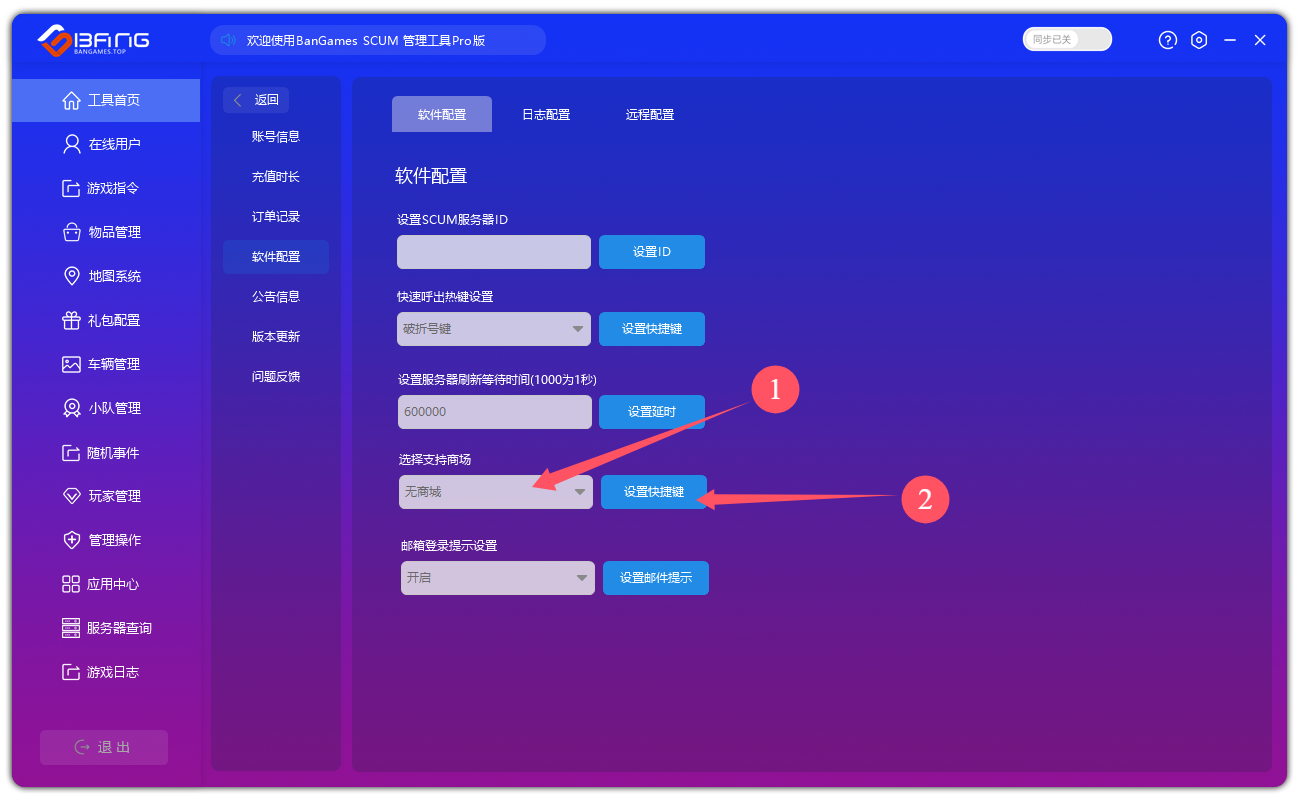
Task: Click the map pin icon beside 地图系统
Action: [71, 276]
